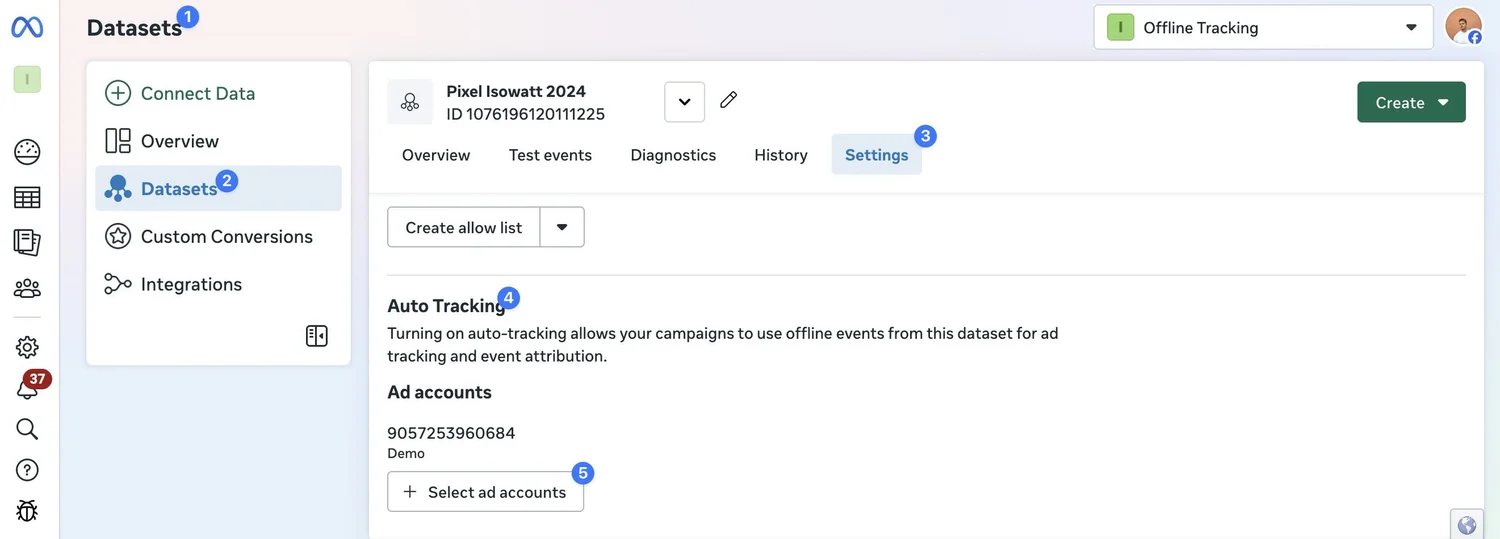Click the pencil edit dataset name icon
The width and height of the screenshot is (1500, 539).
click(x=729, y=100)
